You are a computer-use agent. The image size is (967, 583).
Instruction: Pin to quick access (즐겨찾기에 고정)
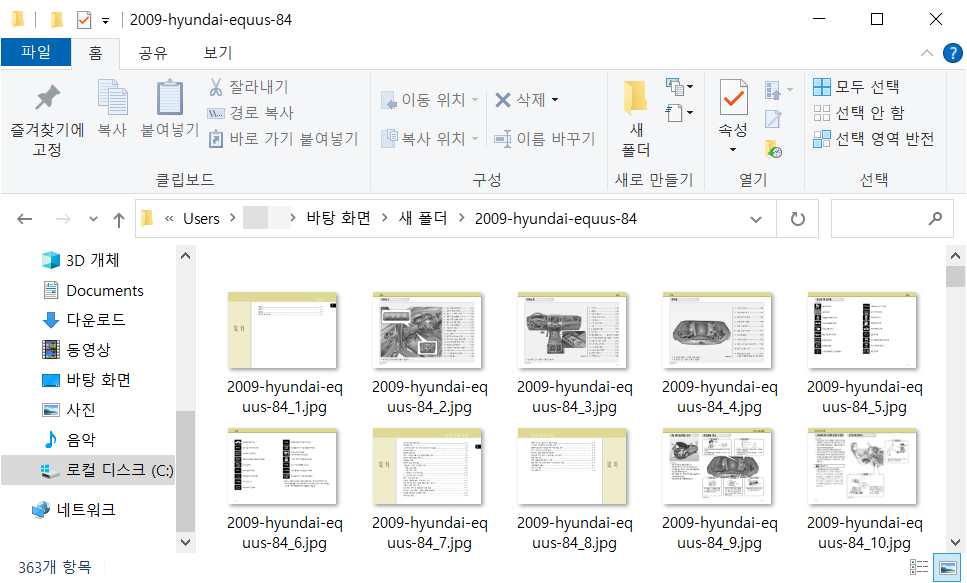(x=47, y=120)
